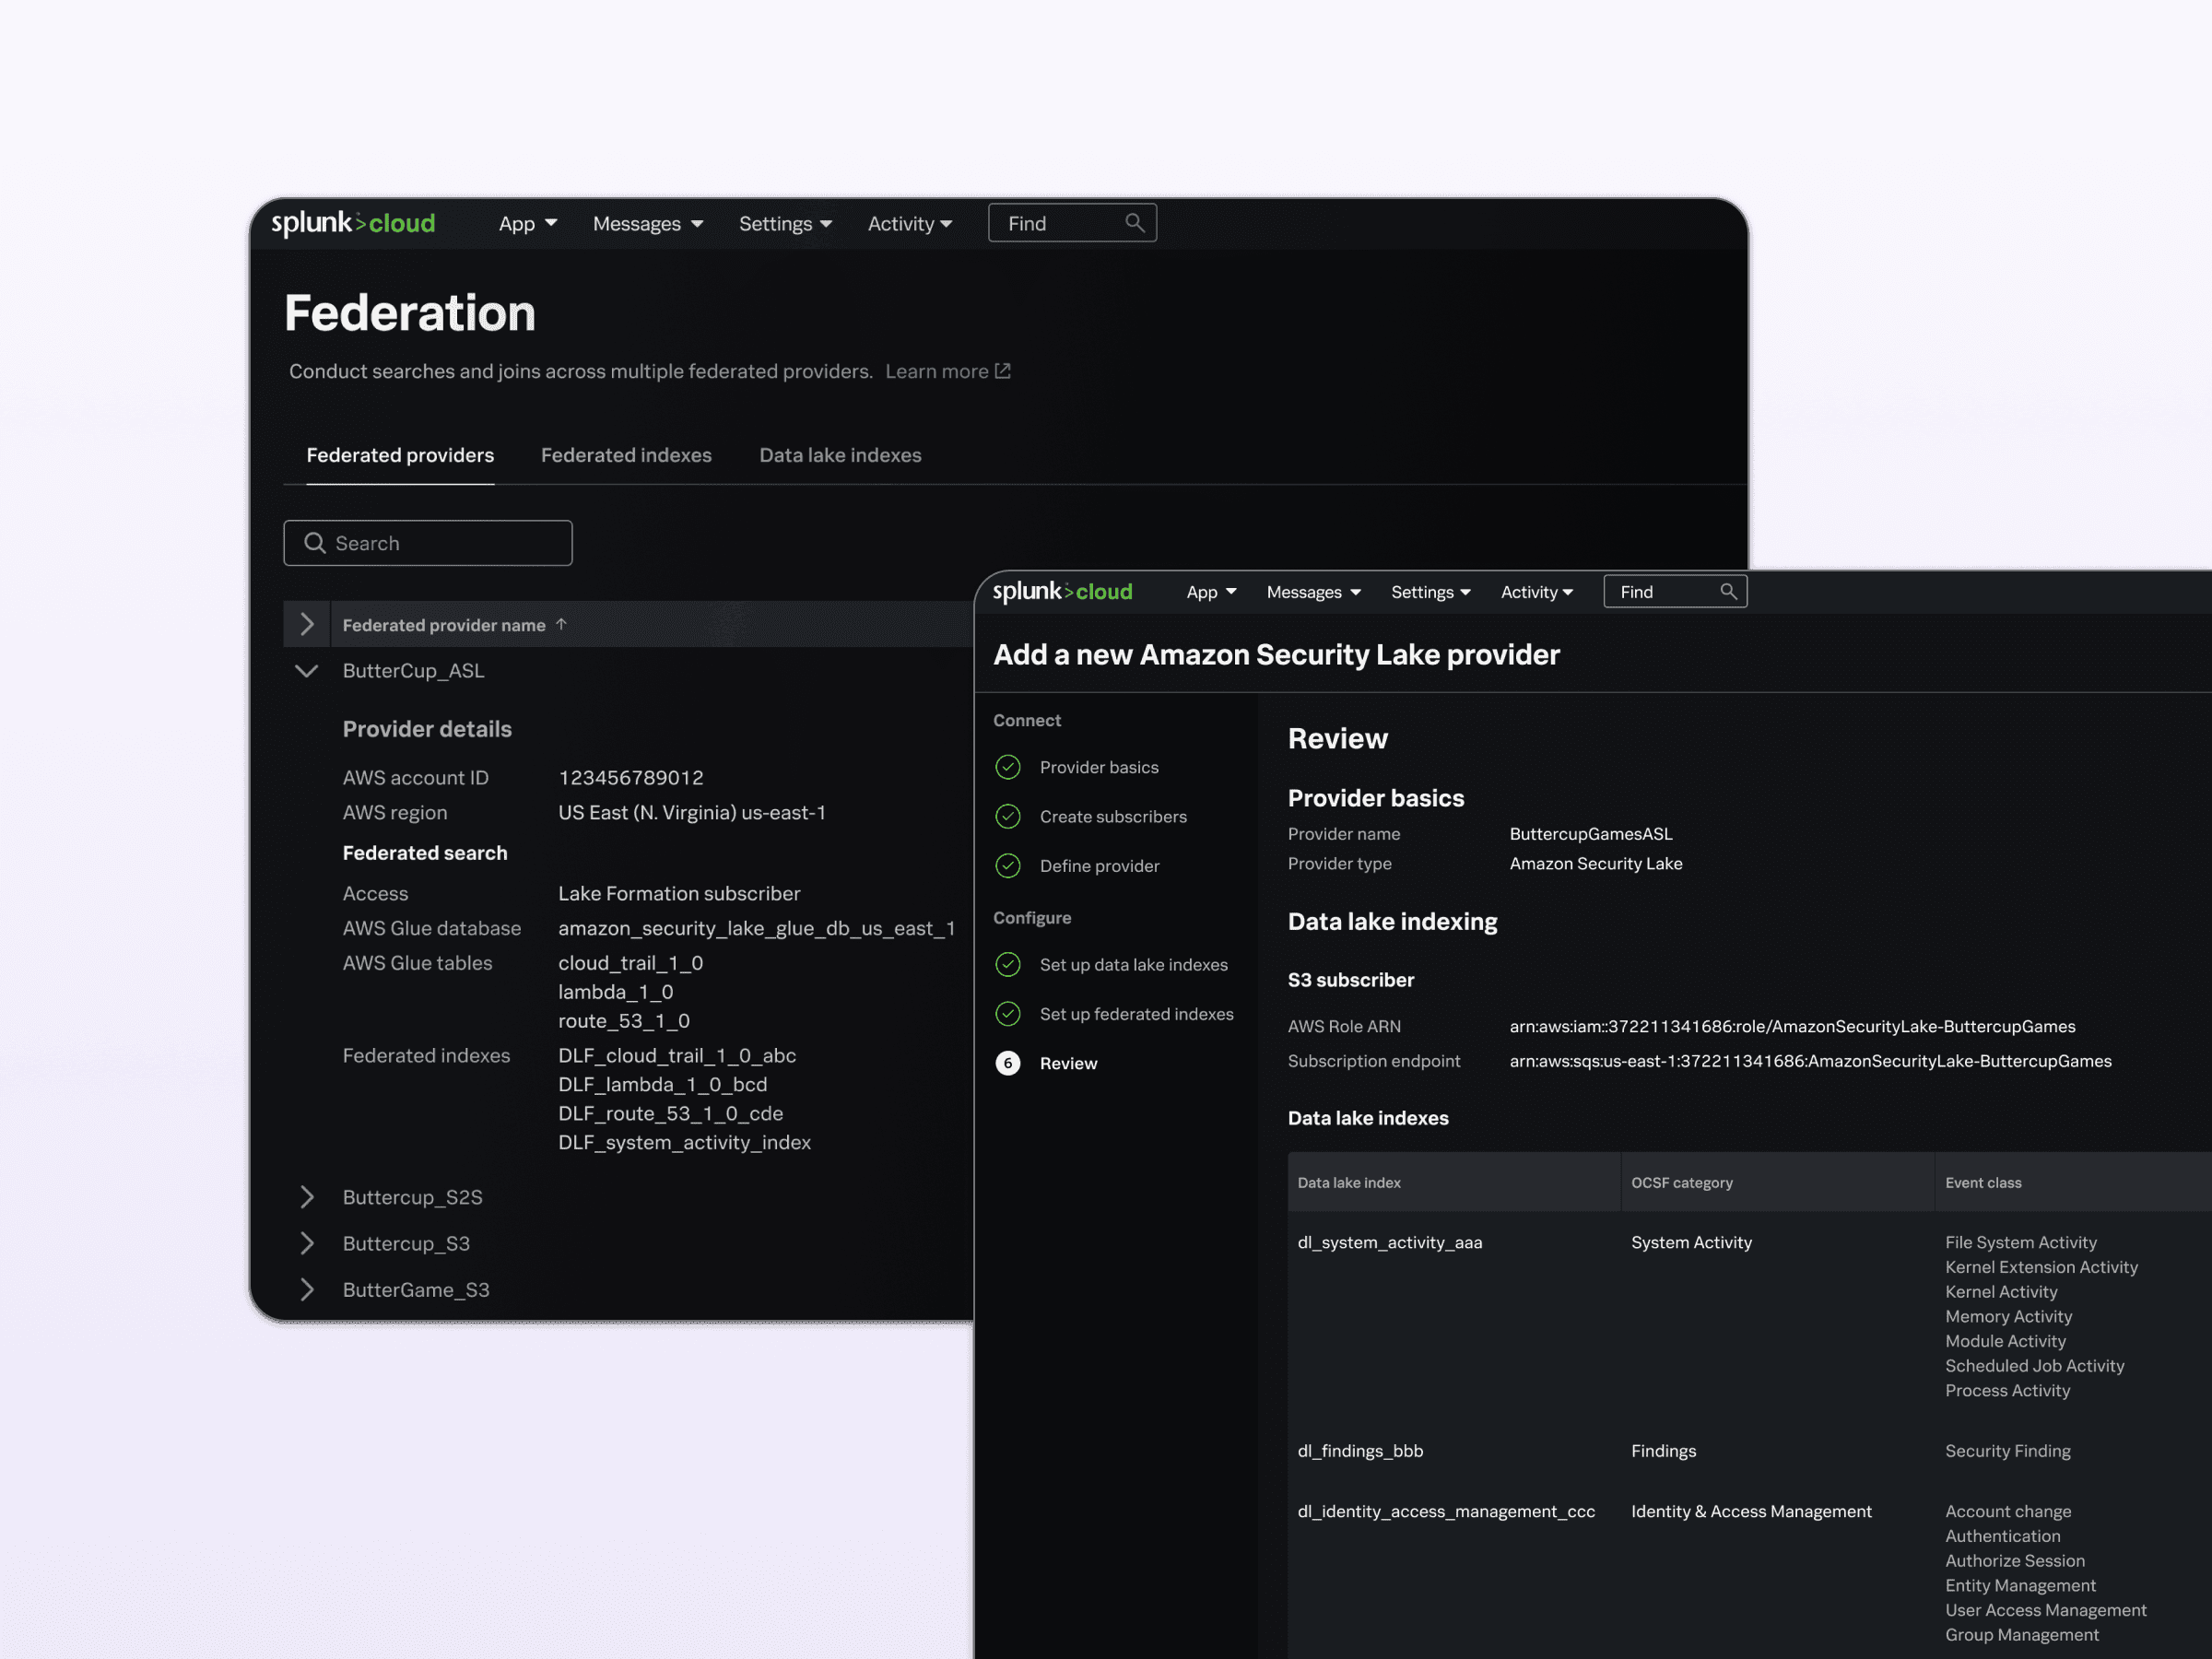Click the green checkmark beside Provider basics
Image resolution: width=2212 pixels, height=1659 pixels.
(x=1008, y=767)
